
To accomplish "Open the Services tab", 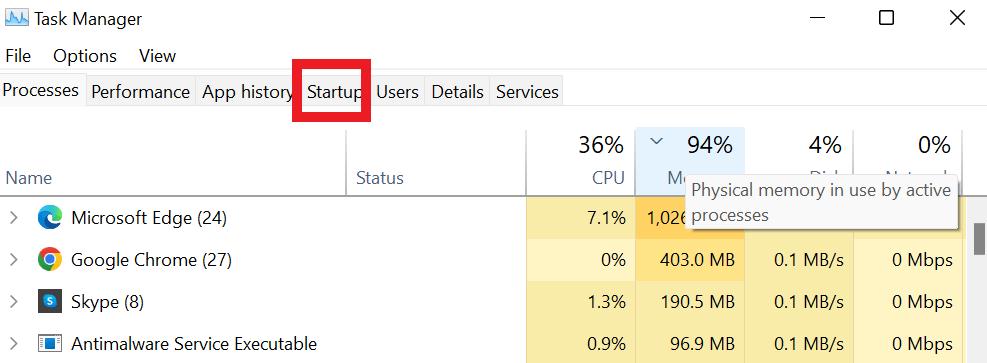I will [x=527, y=92].
